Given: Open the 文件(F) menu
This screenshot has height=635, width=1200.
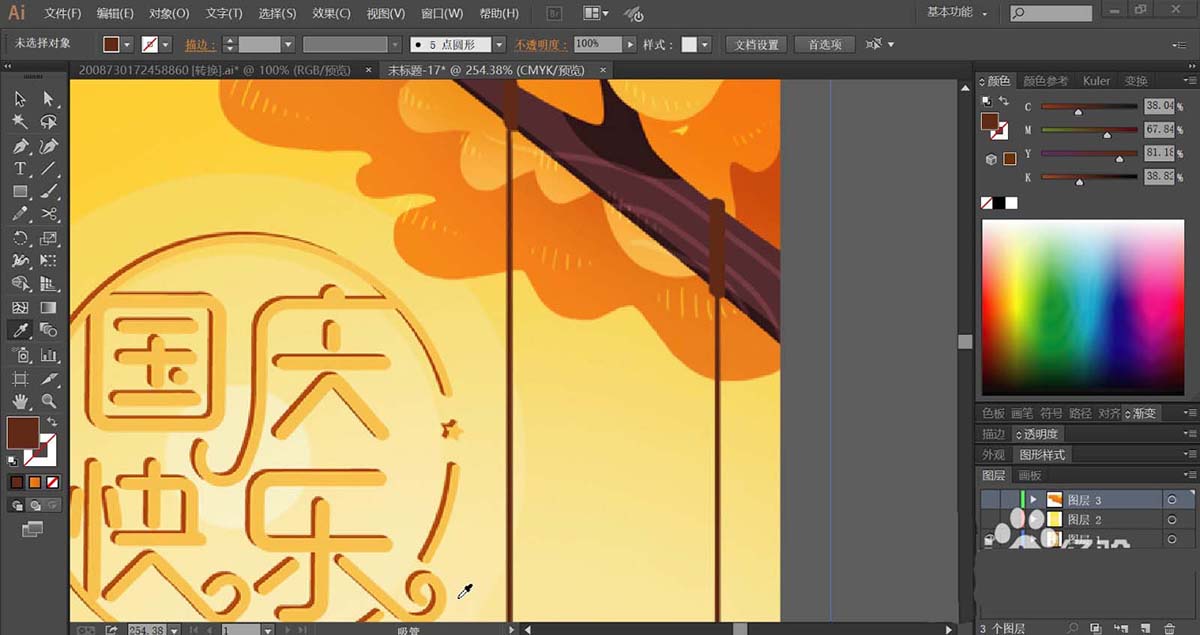Looking at the screenshot, I should tap(63, 13).
